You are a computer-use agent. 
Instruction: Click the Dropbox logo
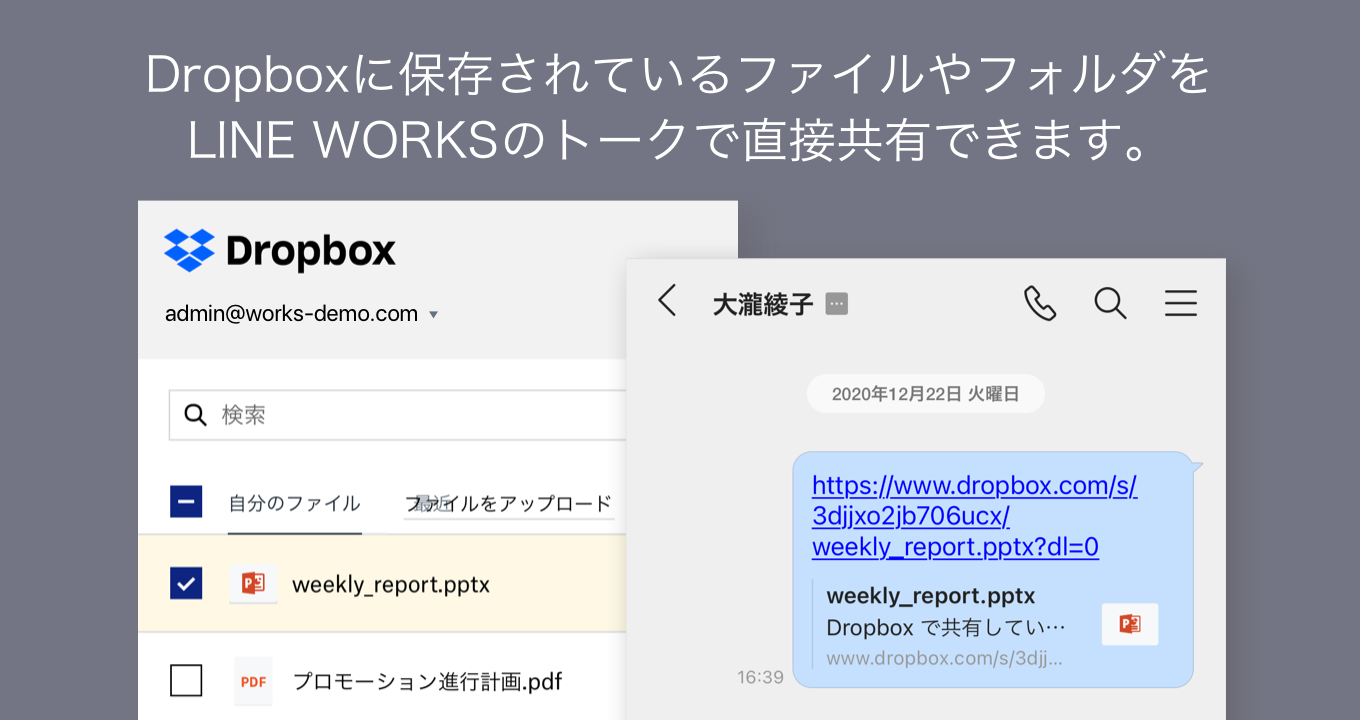click(279, 249)
